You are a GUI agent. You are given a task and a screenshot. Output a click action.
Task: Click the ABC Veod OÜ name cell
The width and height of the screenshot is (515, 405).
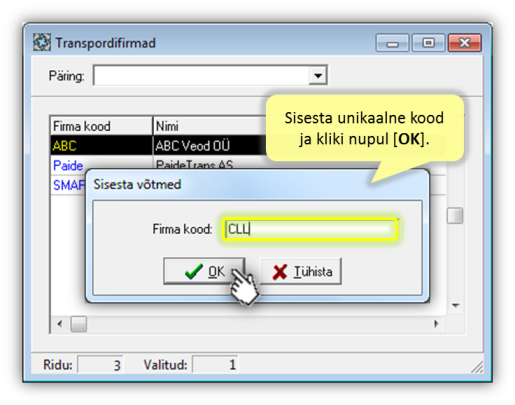click(209, 145)
